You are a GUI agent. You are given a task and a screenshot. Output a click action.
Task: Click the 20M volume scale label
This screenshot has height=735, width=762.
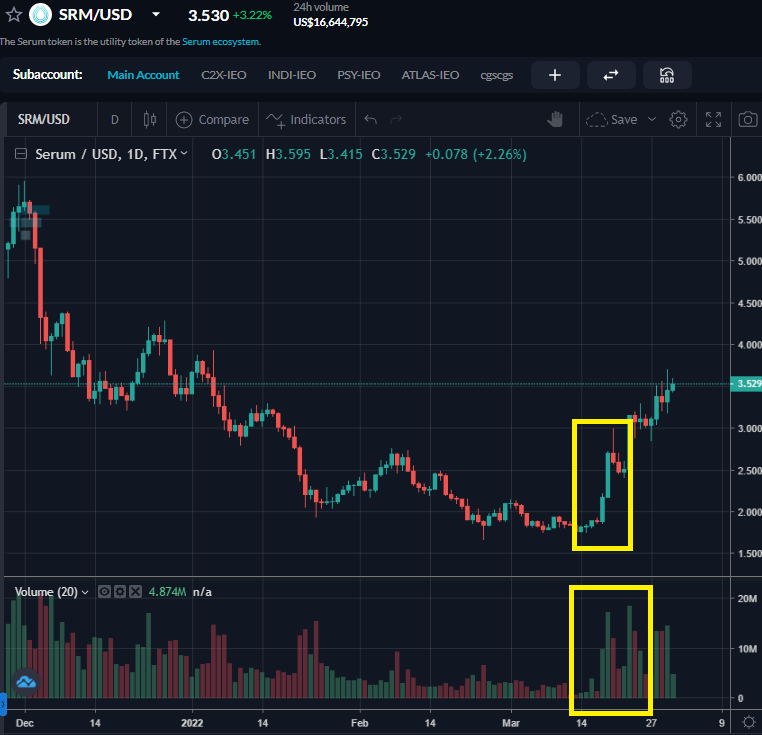(x=747, y=598)
